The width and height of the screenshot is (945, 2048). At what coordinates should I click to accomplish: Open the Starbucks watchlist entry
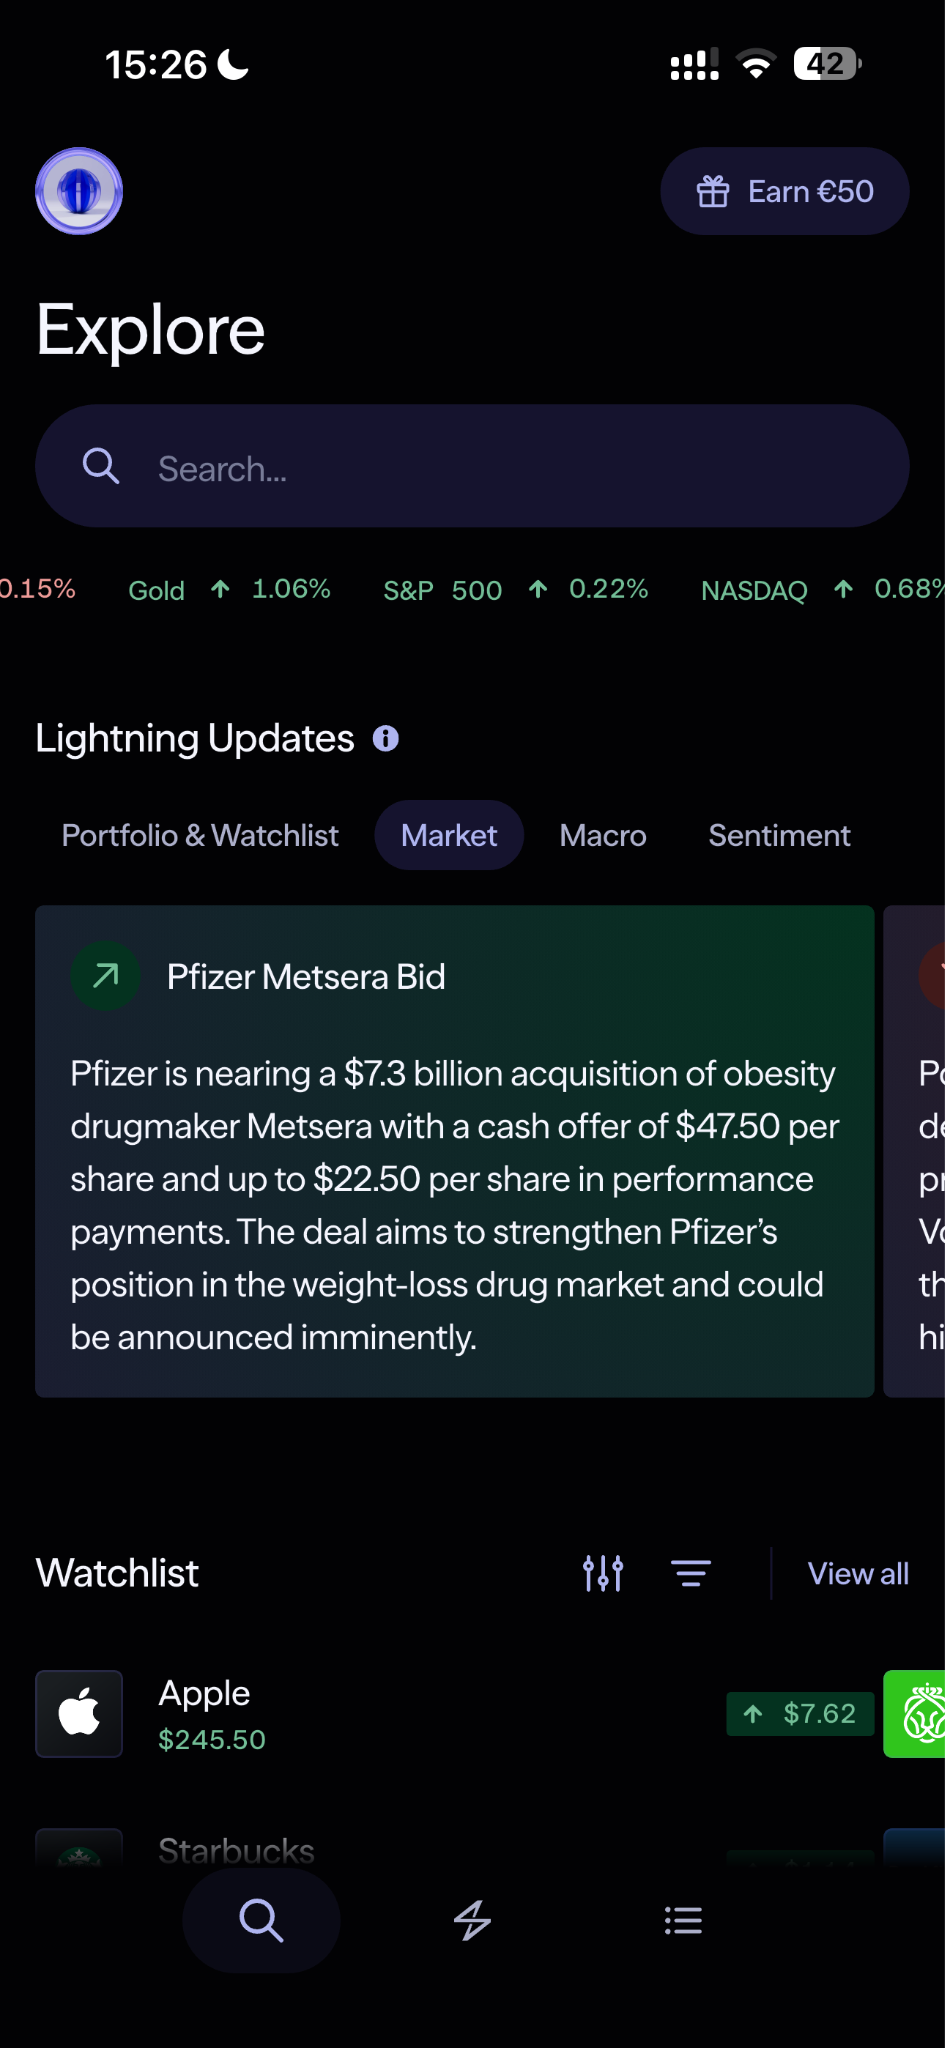236,1850
